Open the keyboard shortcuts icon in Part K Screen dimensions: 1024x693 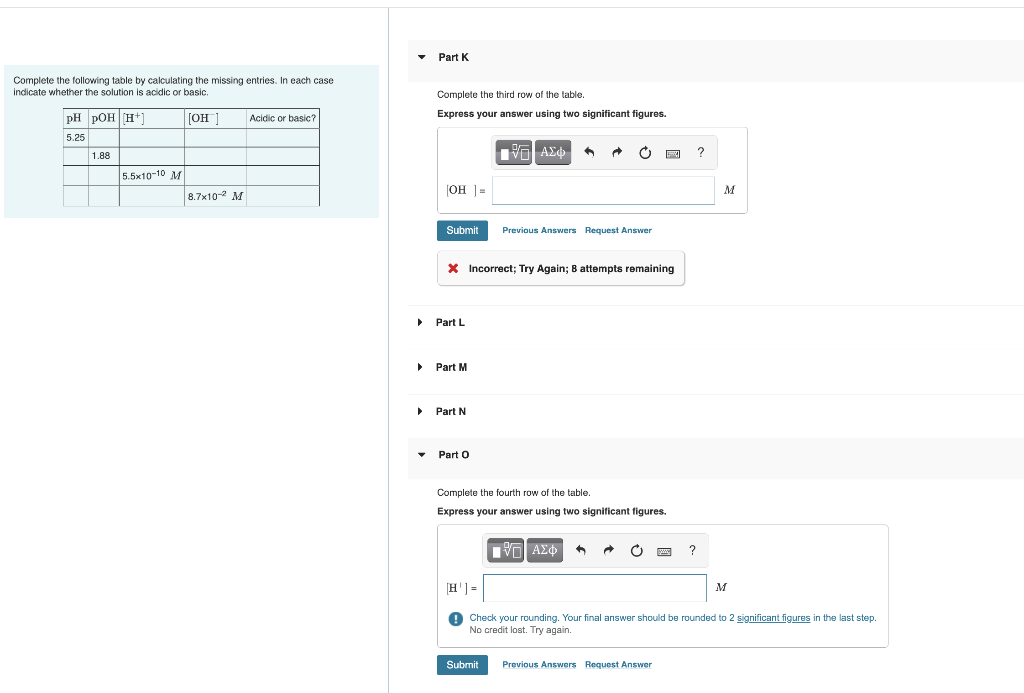point(673,152)
